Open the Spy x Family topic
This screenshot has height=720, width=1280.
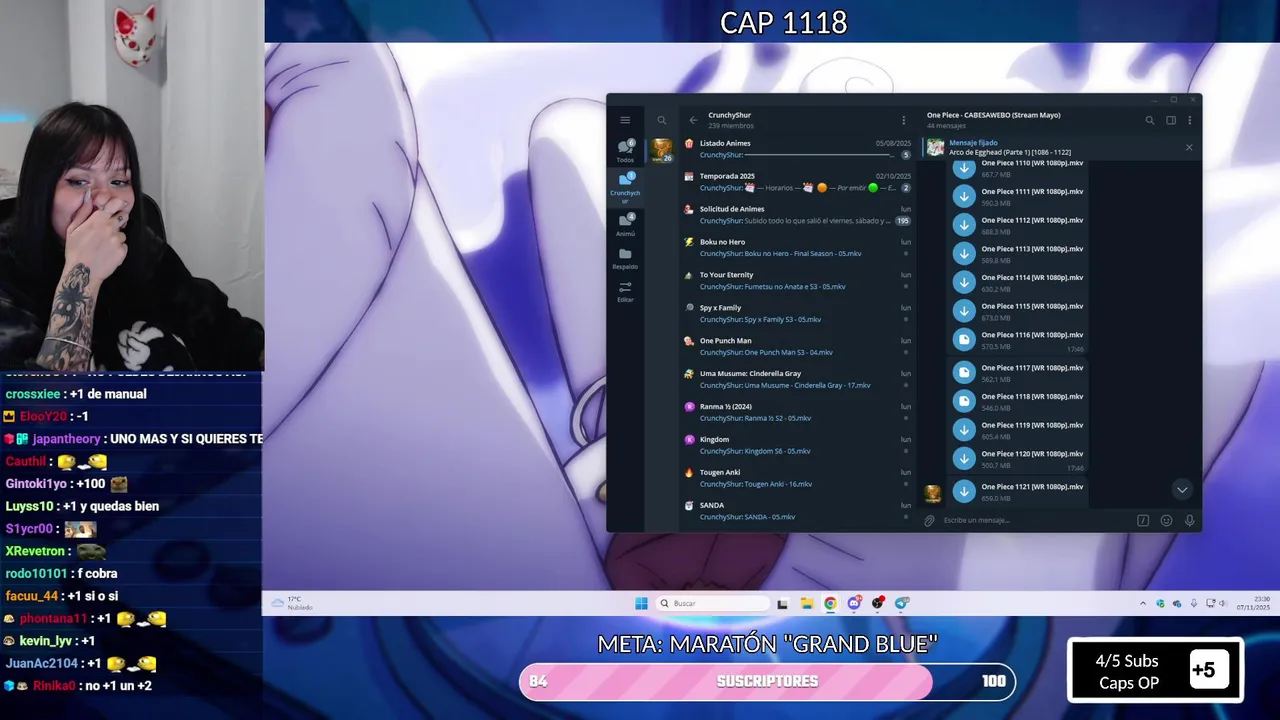pyautogui.click(x=797, y=314)
